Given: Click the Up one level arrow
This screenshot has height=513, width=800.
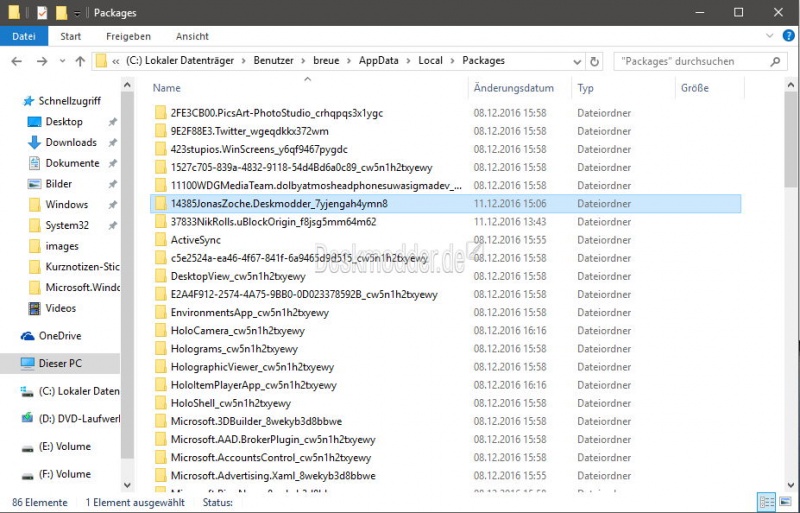Looking at the screenshot, I should 80,61.
